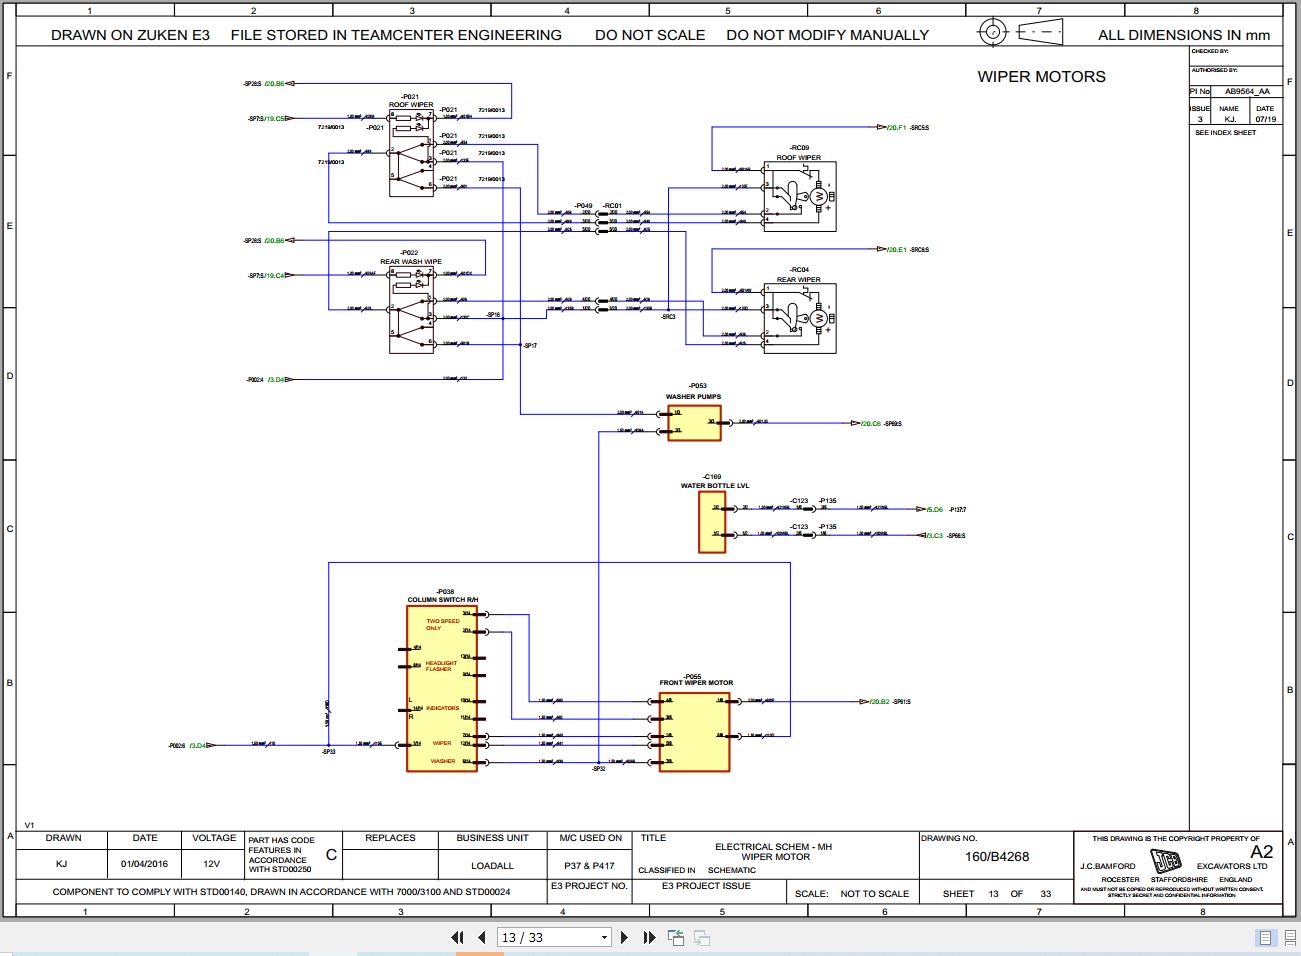Click the /20.B2 cross-reference link
1301x956 pixels.
878,702
